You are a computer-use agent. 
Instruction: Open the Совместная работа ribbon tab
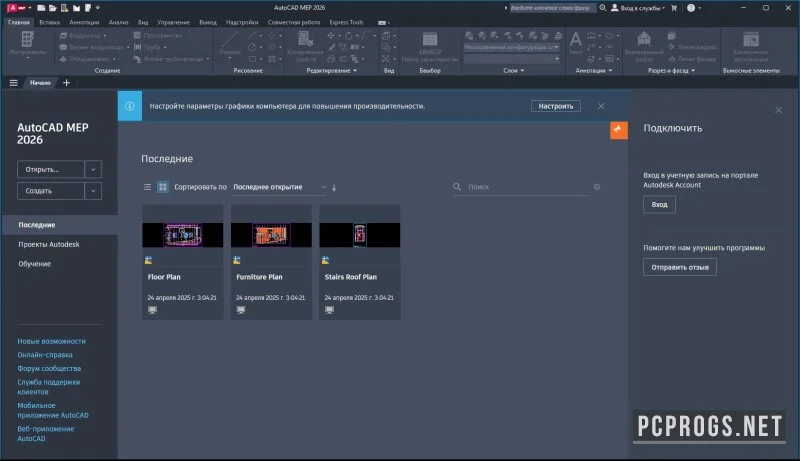click(294, 22)
